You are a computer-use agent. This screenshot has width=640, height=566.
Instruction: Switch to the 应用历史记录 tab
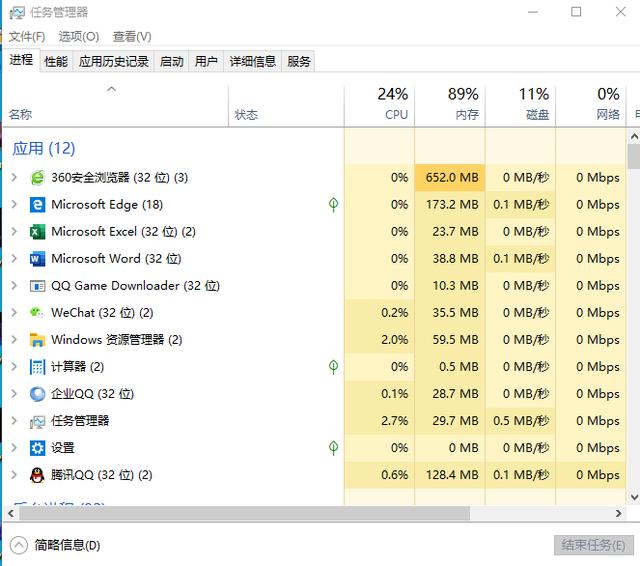click(113, 62)
